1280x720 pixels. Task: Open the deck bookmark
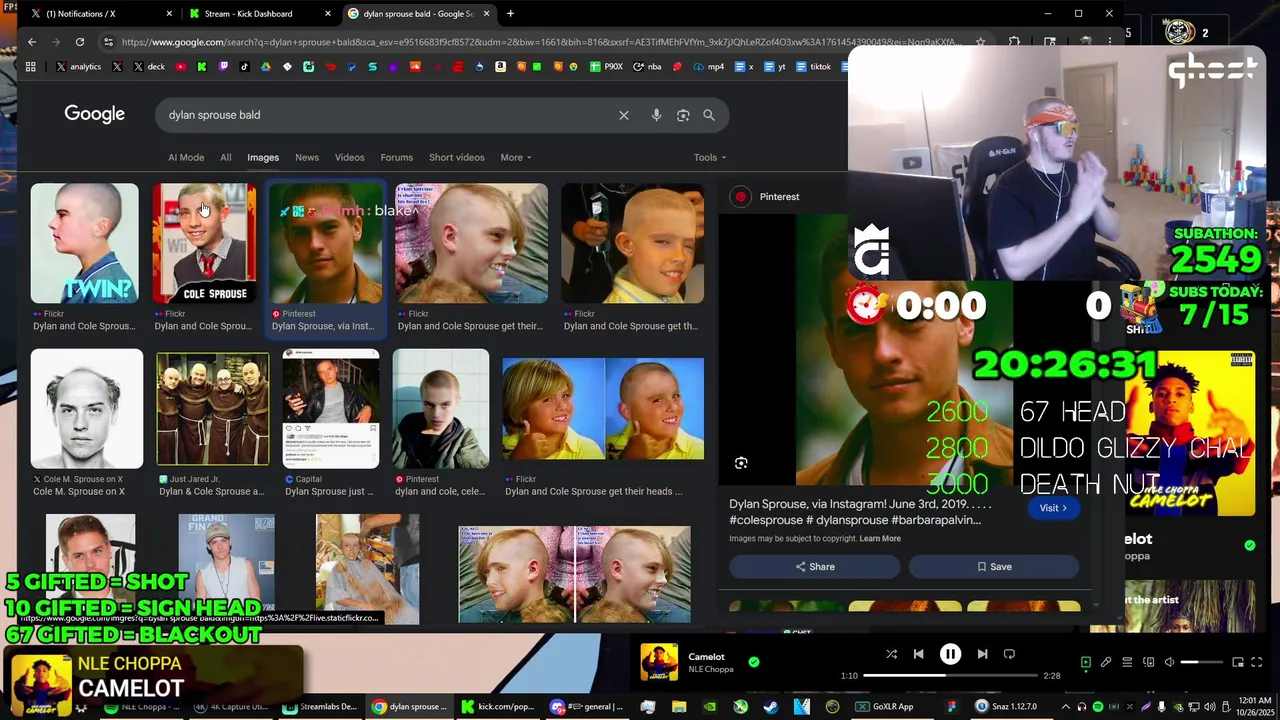[148, 67]
